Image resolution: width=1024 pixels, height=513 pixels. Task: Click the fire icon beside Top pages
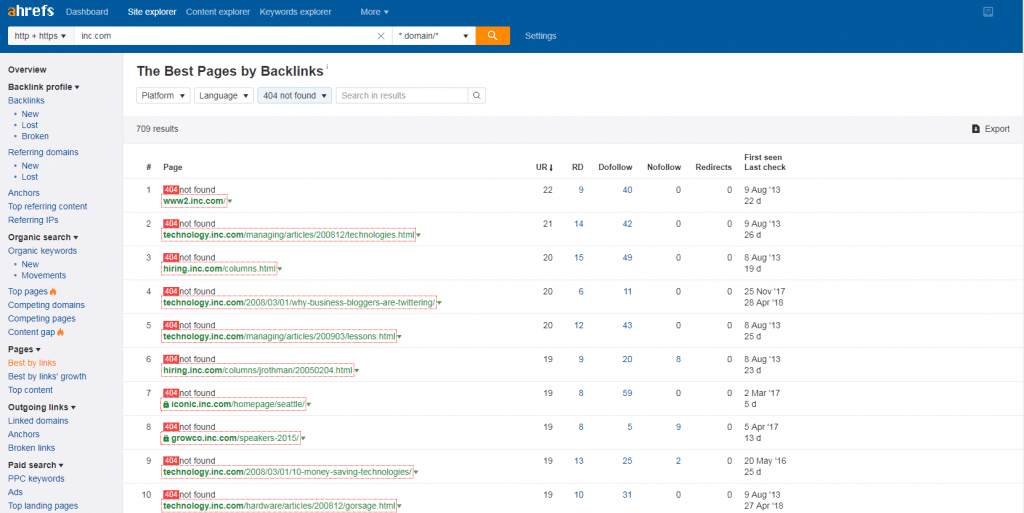tap(54, 291)
